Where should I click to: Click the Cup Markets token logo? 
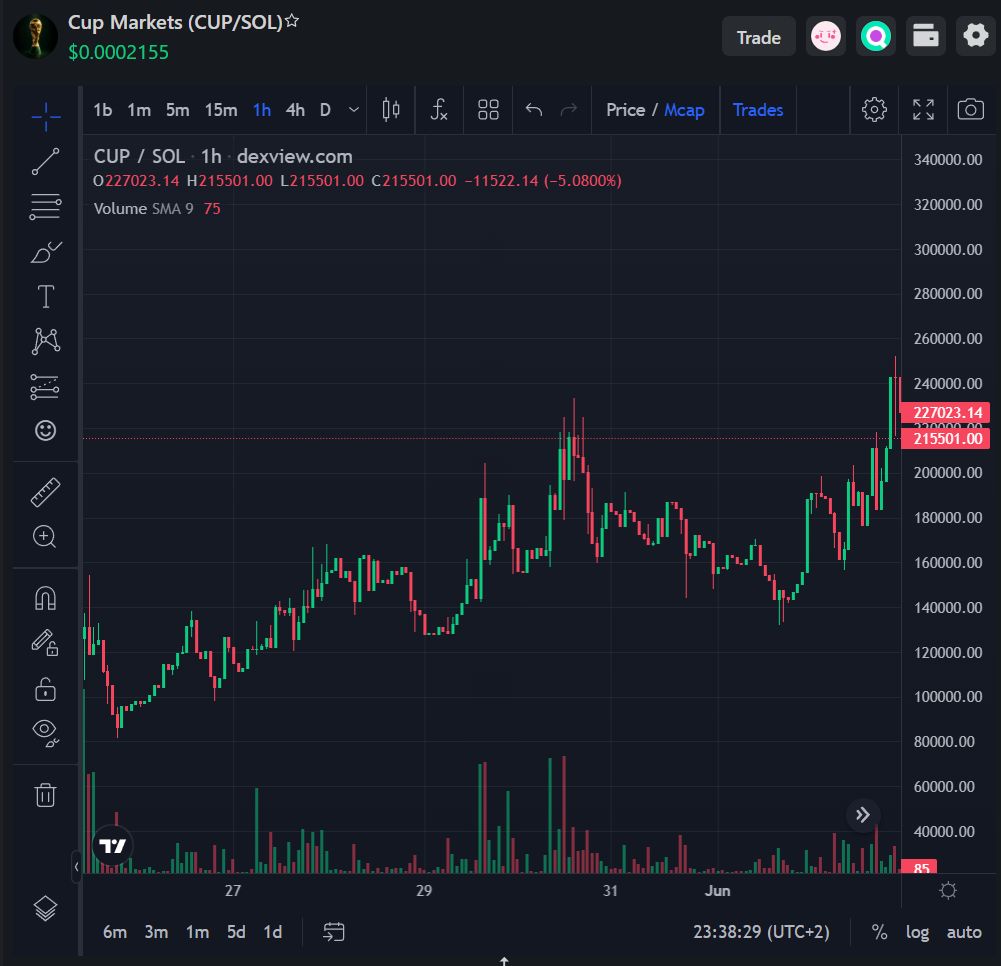[x=35, y=37]
